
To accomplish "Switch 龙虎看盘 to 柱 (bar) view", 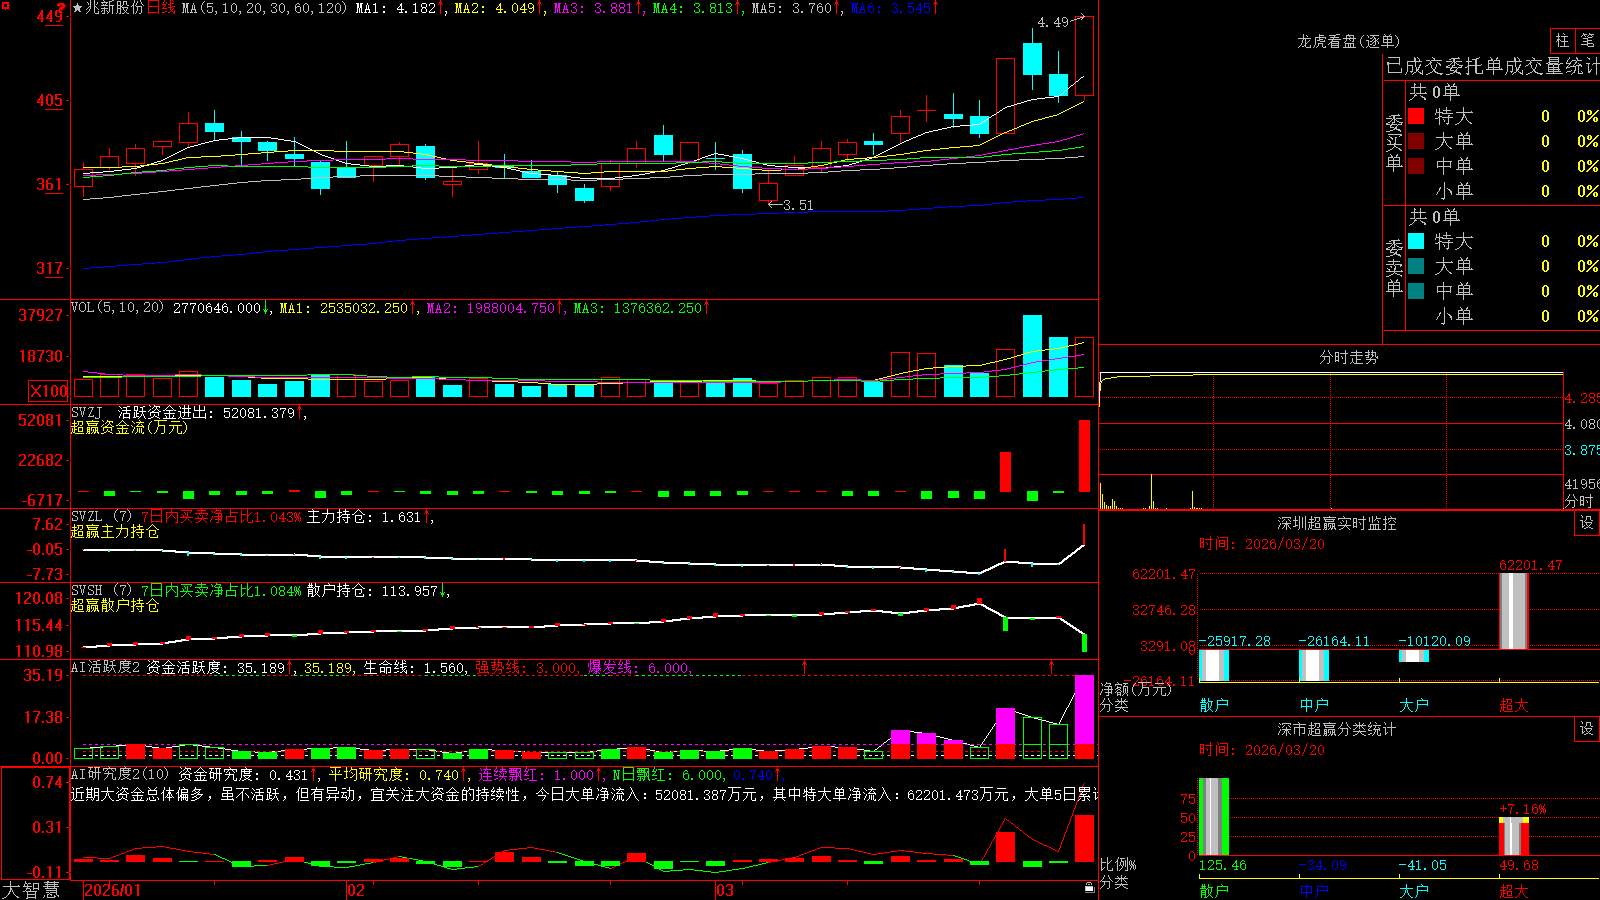I will pyautogui.click(x=1562, y=41).
